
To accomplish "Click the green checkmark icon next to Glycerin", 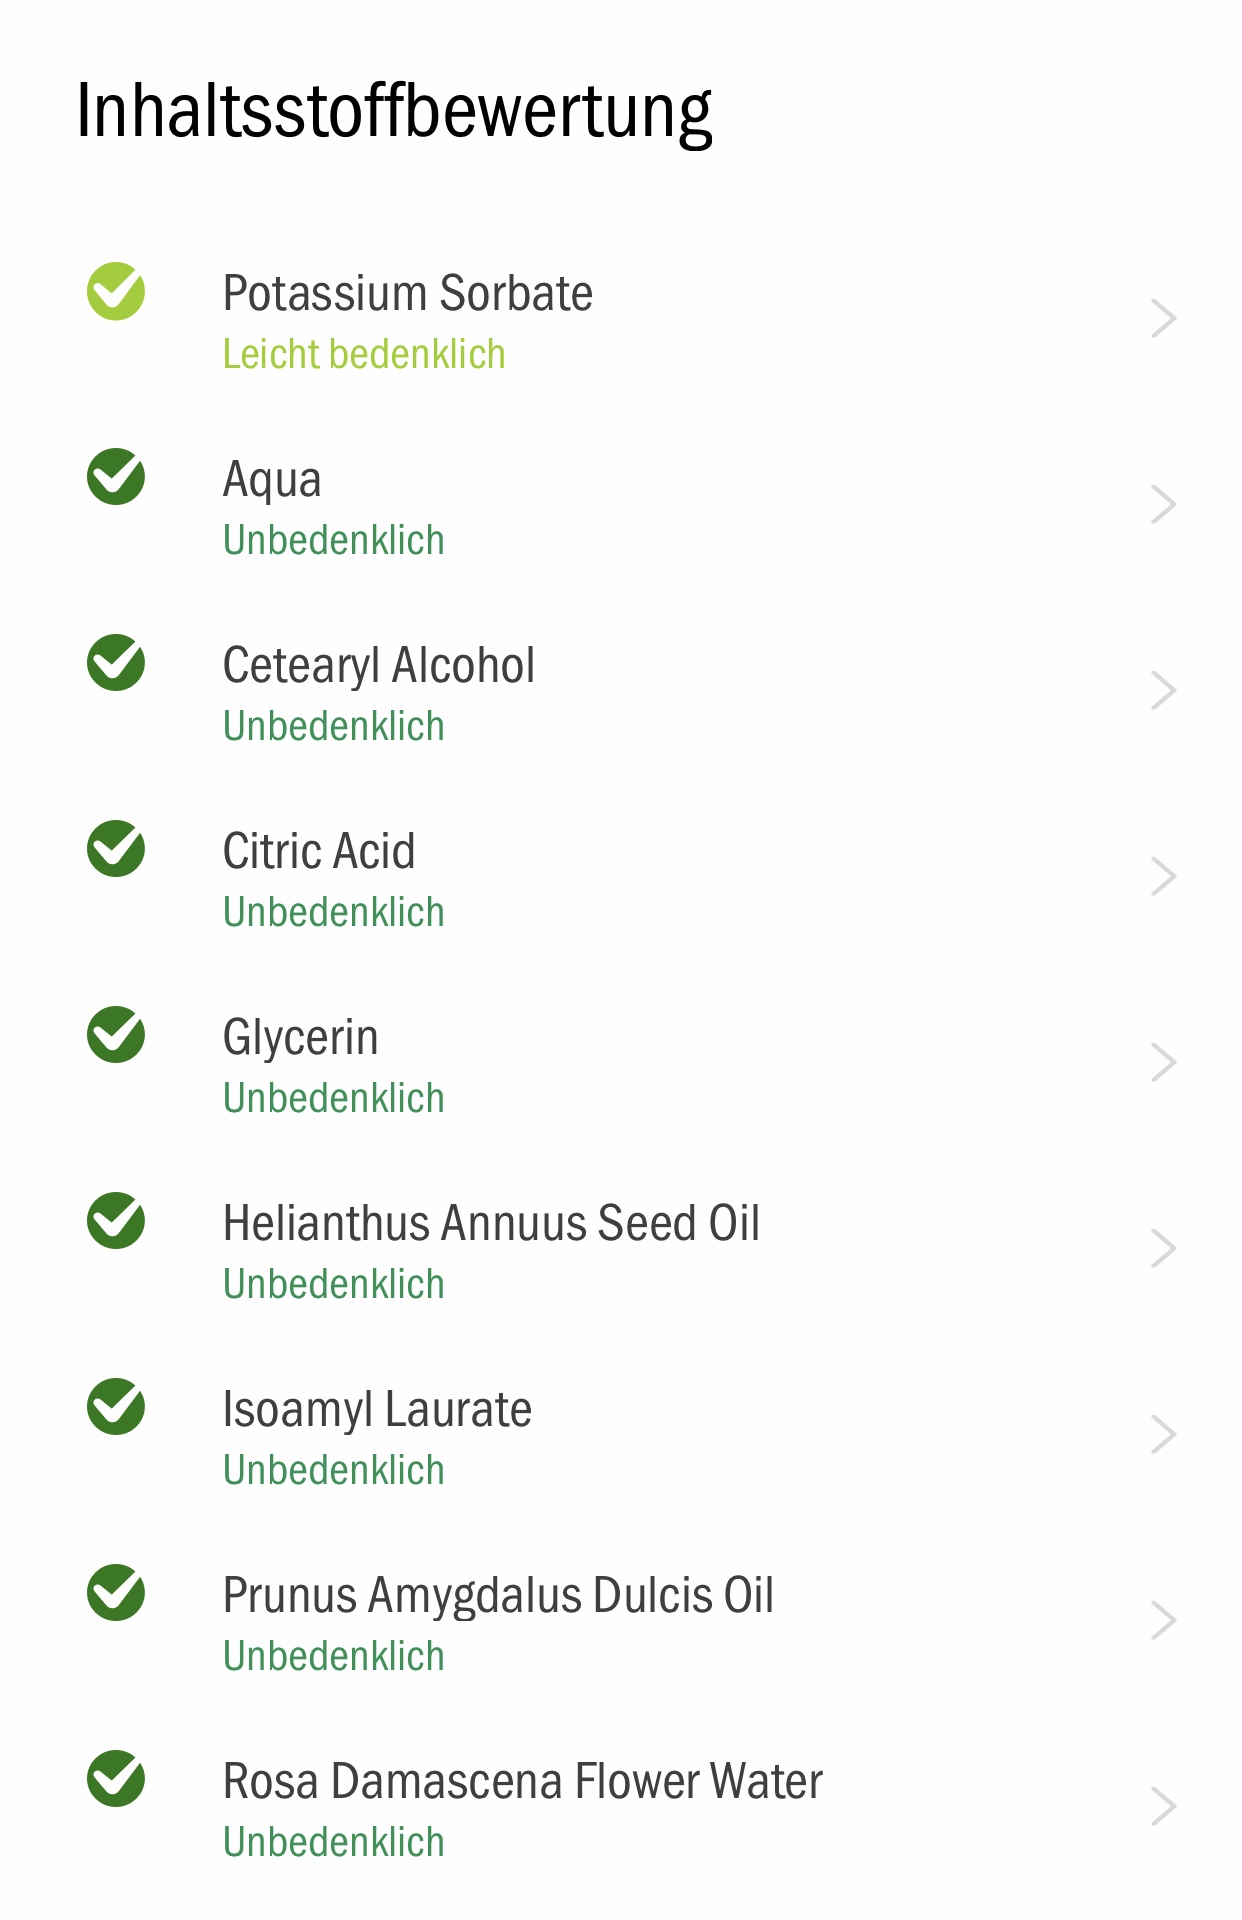I will pos(116,1035).
